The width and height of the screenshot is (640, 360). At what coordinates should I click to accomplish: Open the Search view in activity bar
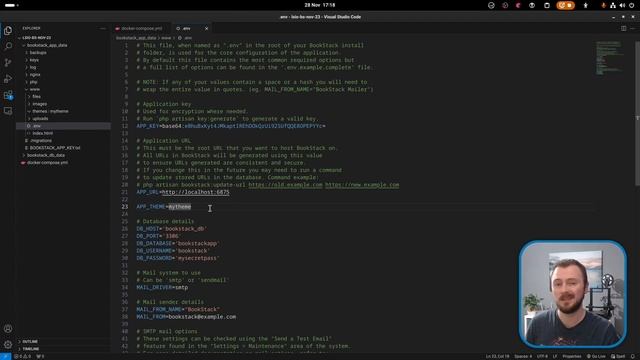(8, 46)
